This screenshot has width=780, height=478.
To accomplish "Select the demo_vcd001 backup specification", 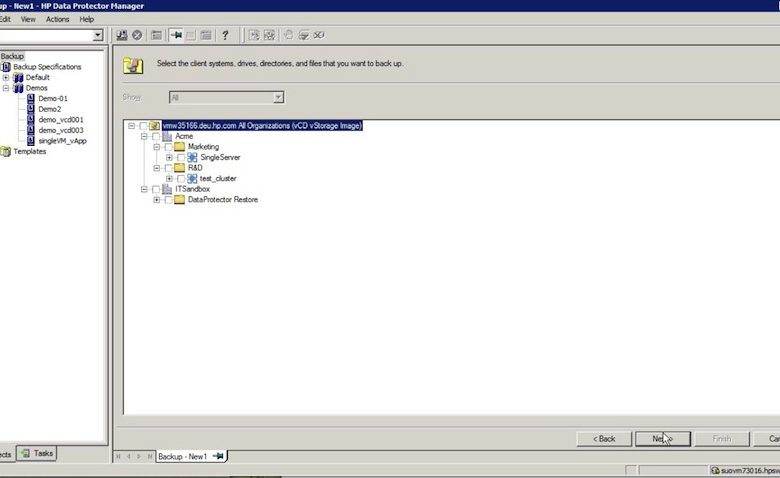I will [x=61, y=120].
